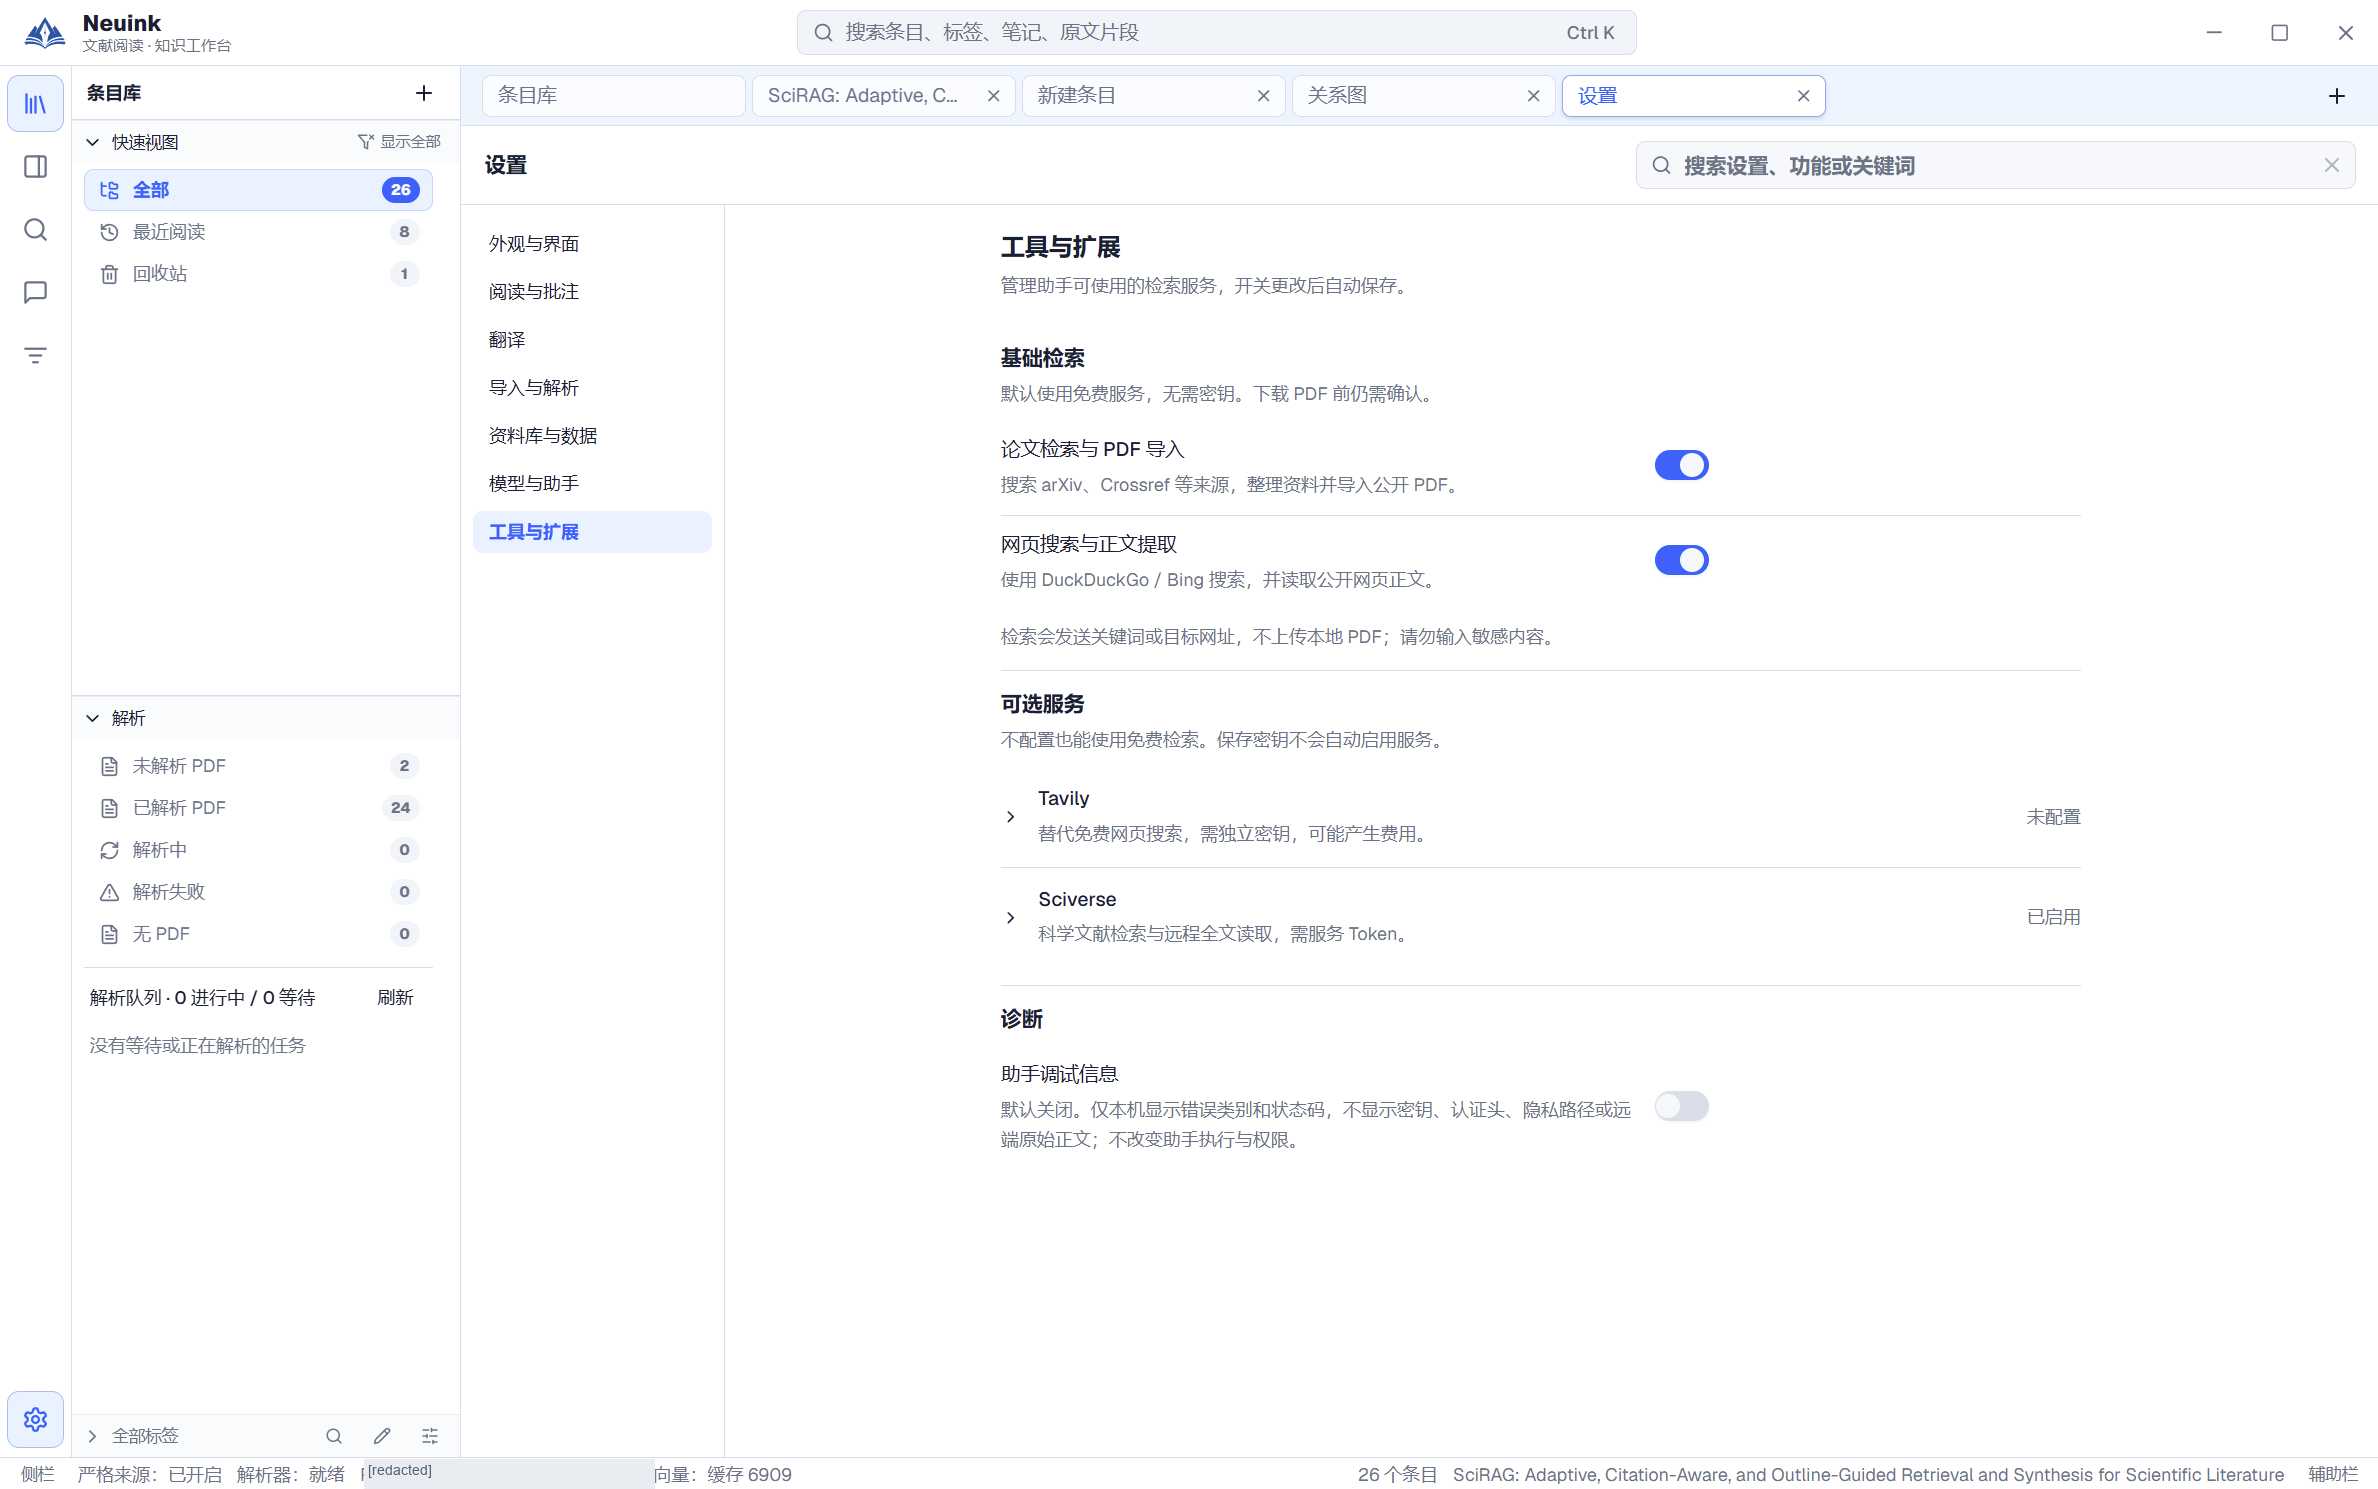This screenshot has height=1489, width=2378.
Task: Open 导入与解析 settings
Action: 592,388
